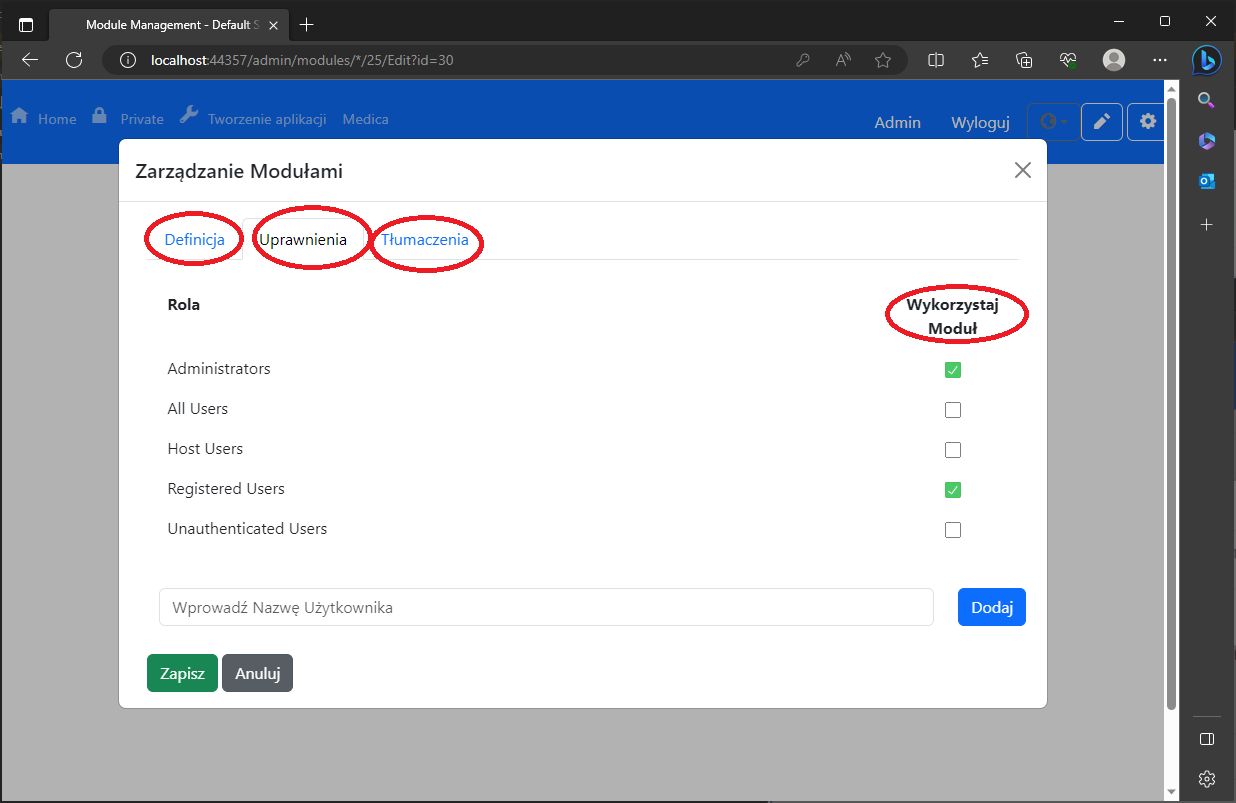Viewport: 1236px width, 803px height.
Task: Click the pencil edit mode icon
Action: pyautogui.click(x=1101, y=121)
